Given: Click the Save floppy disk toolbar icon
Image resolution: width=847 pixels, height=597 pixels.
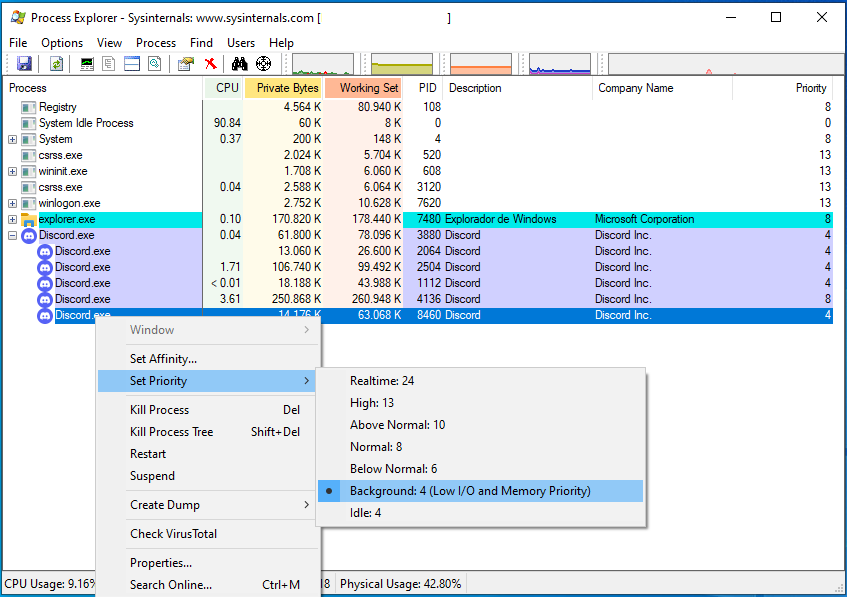Looking at the screenshot, I should coord(25,64).
